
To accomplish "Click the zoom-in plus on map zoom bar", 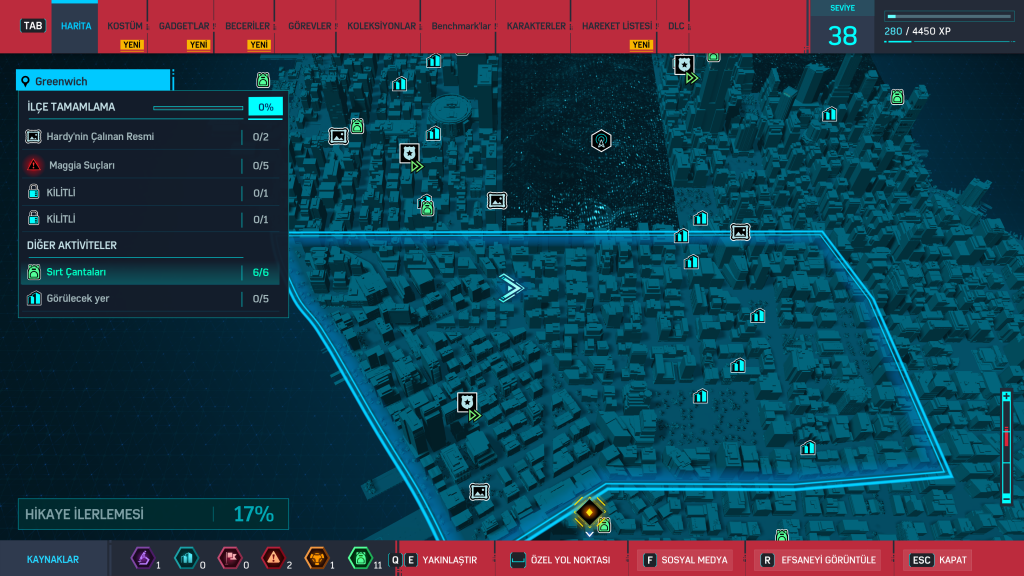I will [x=1006, y=397].
